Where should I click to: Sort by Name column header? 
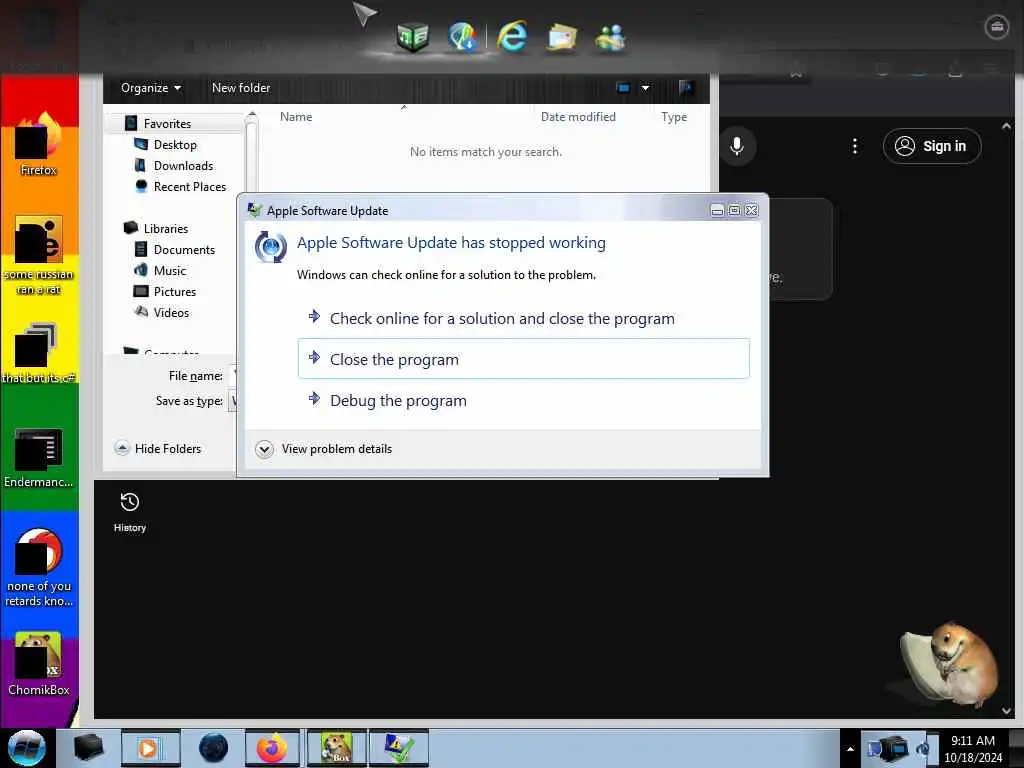pos(296,117)
